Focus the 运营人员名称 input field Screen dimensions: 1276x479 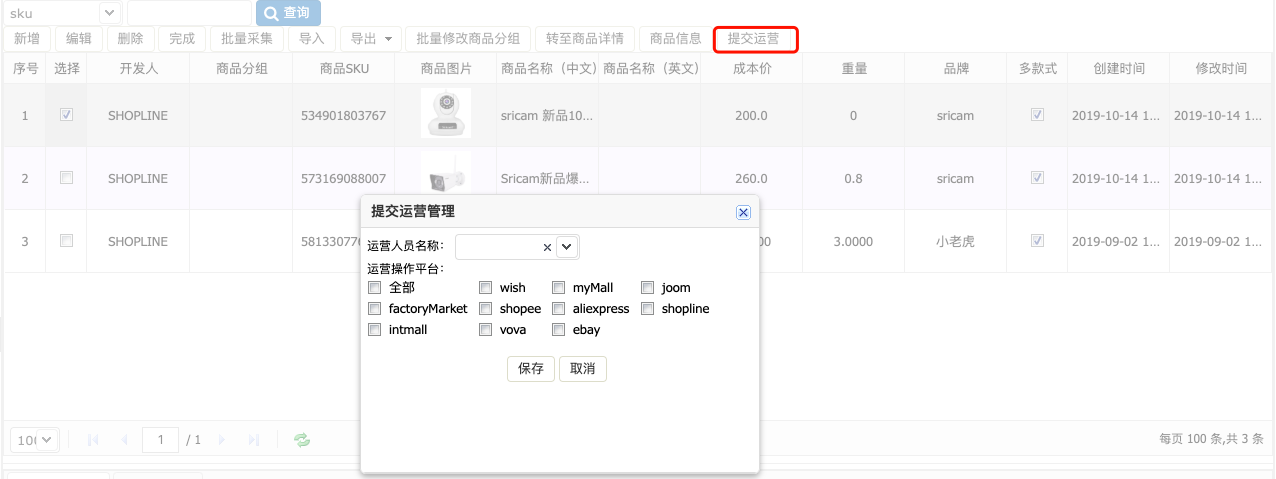point(498,247)
